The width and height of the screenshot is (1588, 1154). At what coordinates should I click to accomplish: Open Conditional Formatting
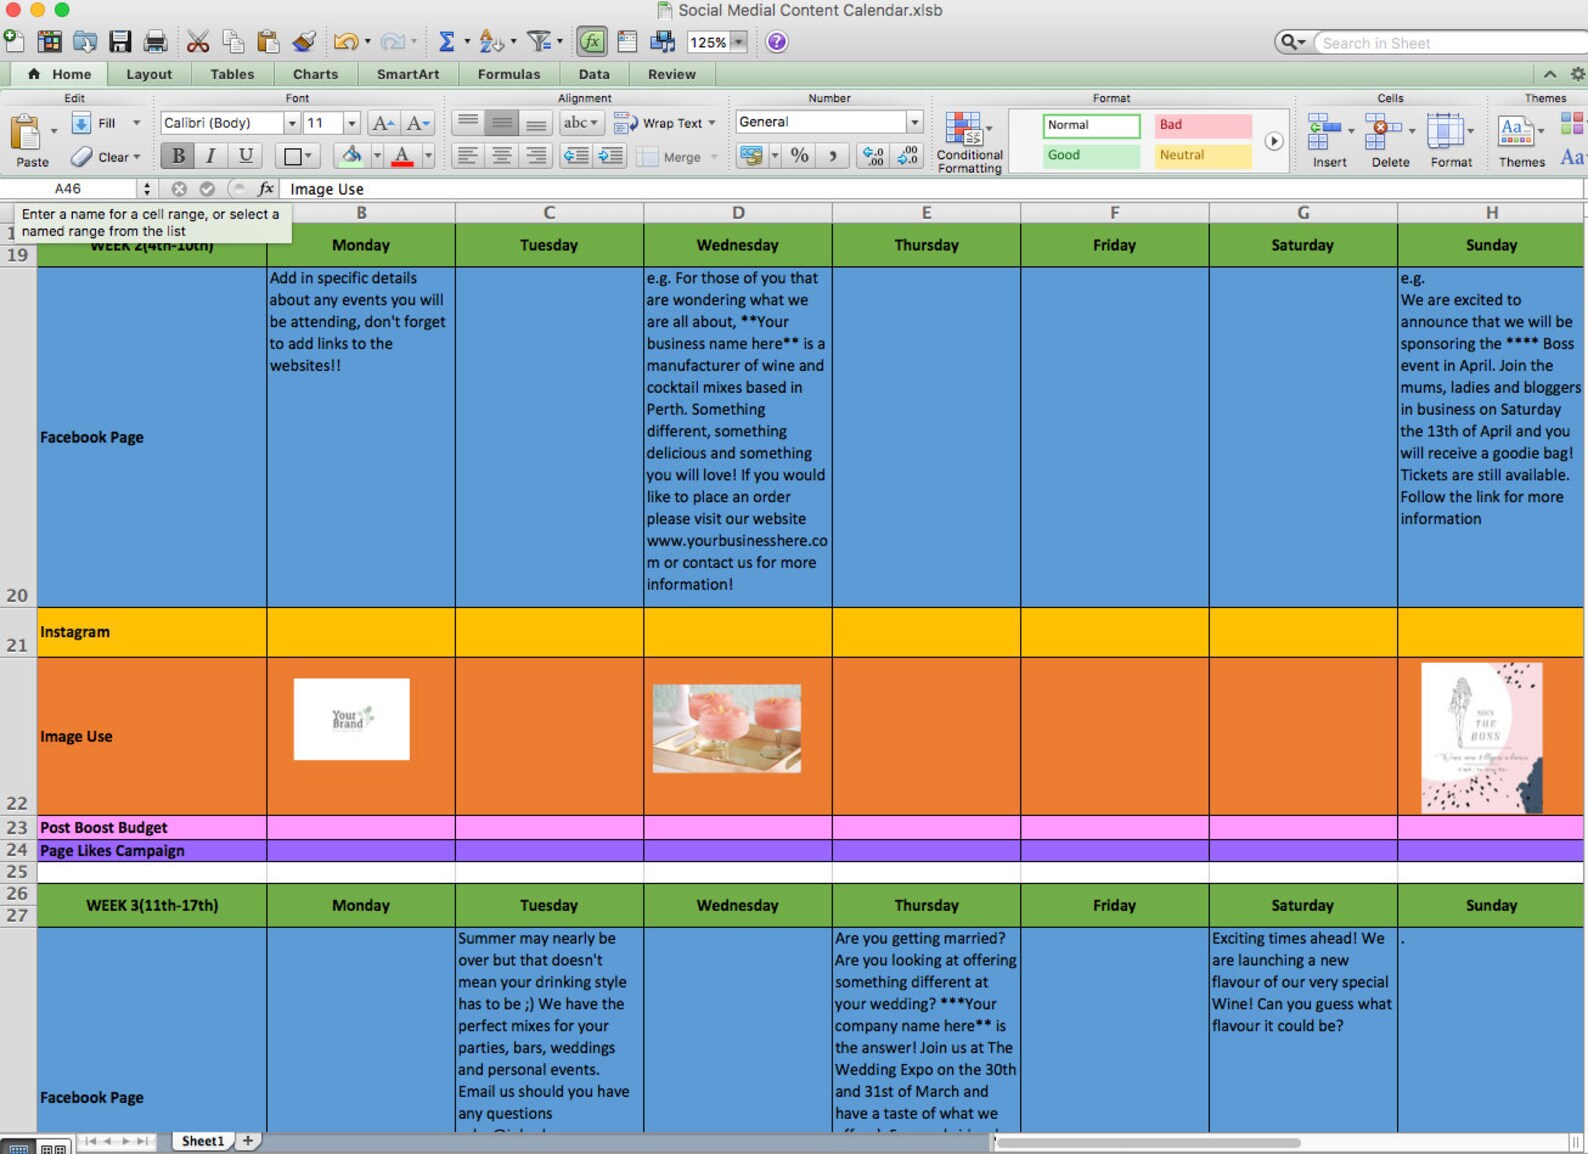(x=969, y=142)
